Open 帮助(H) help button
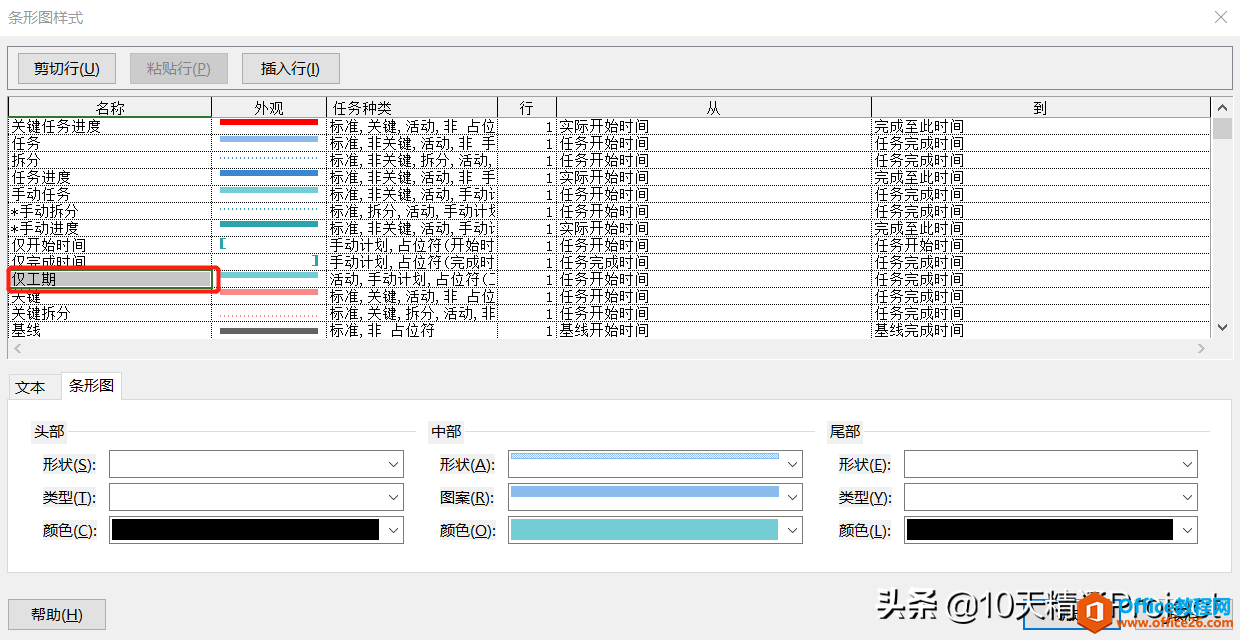The image size is (1240, 640). (x=57, y=614)
